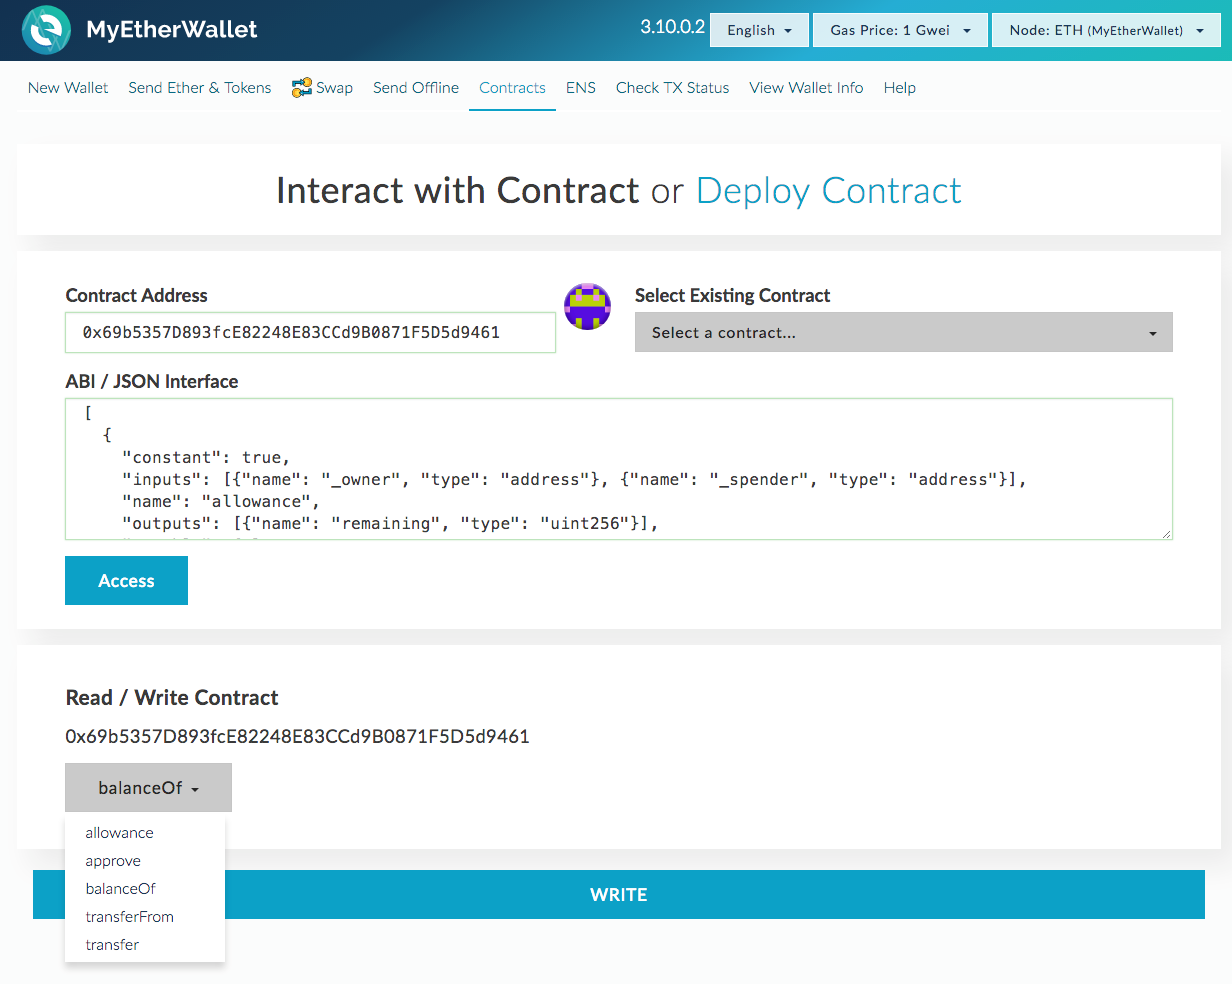
Task: Click the contract address identicon
Action: click(x=587, y=307)
